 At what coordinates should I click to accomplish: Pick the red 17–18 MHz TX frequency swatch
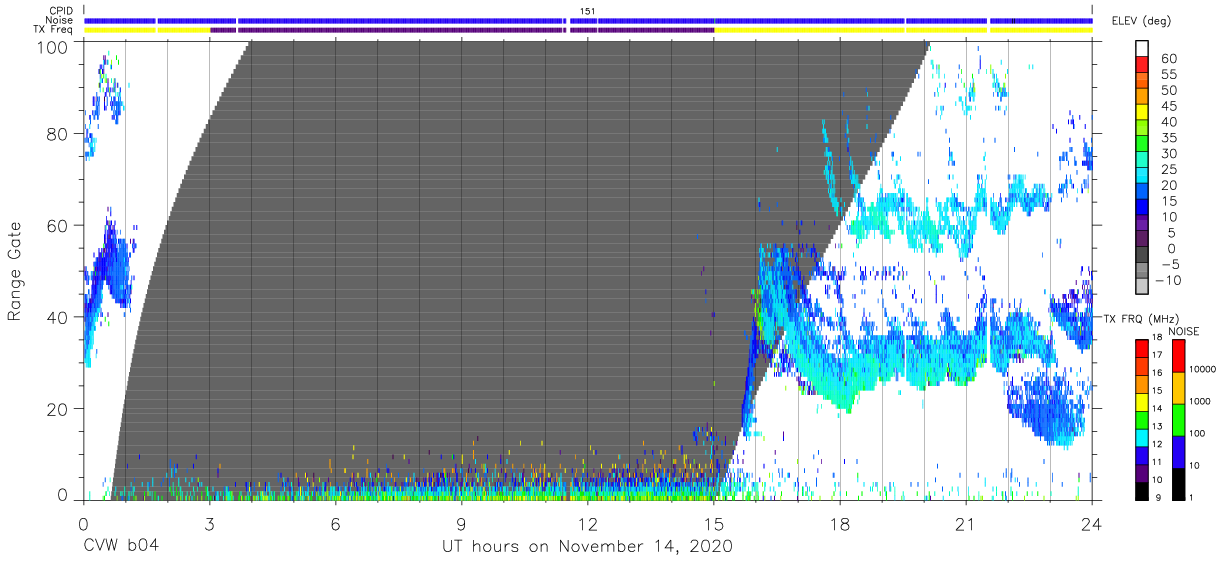pos(1143,349)
